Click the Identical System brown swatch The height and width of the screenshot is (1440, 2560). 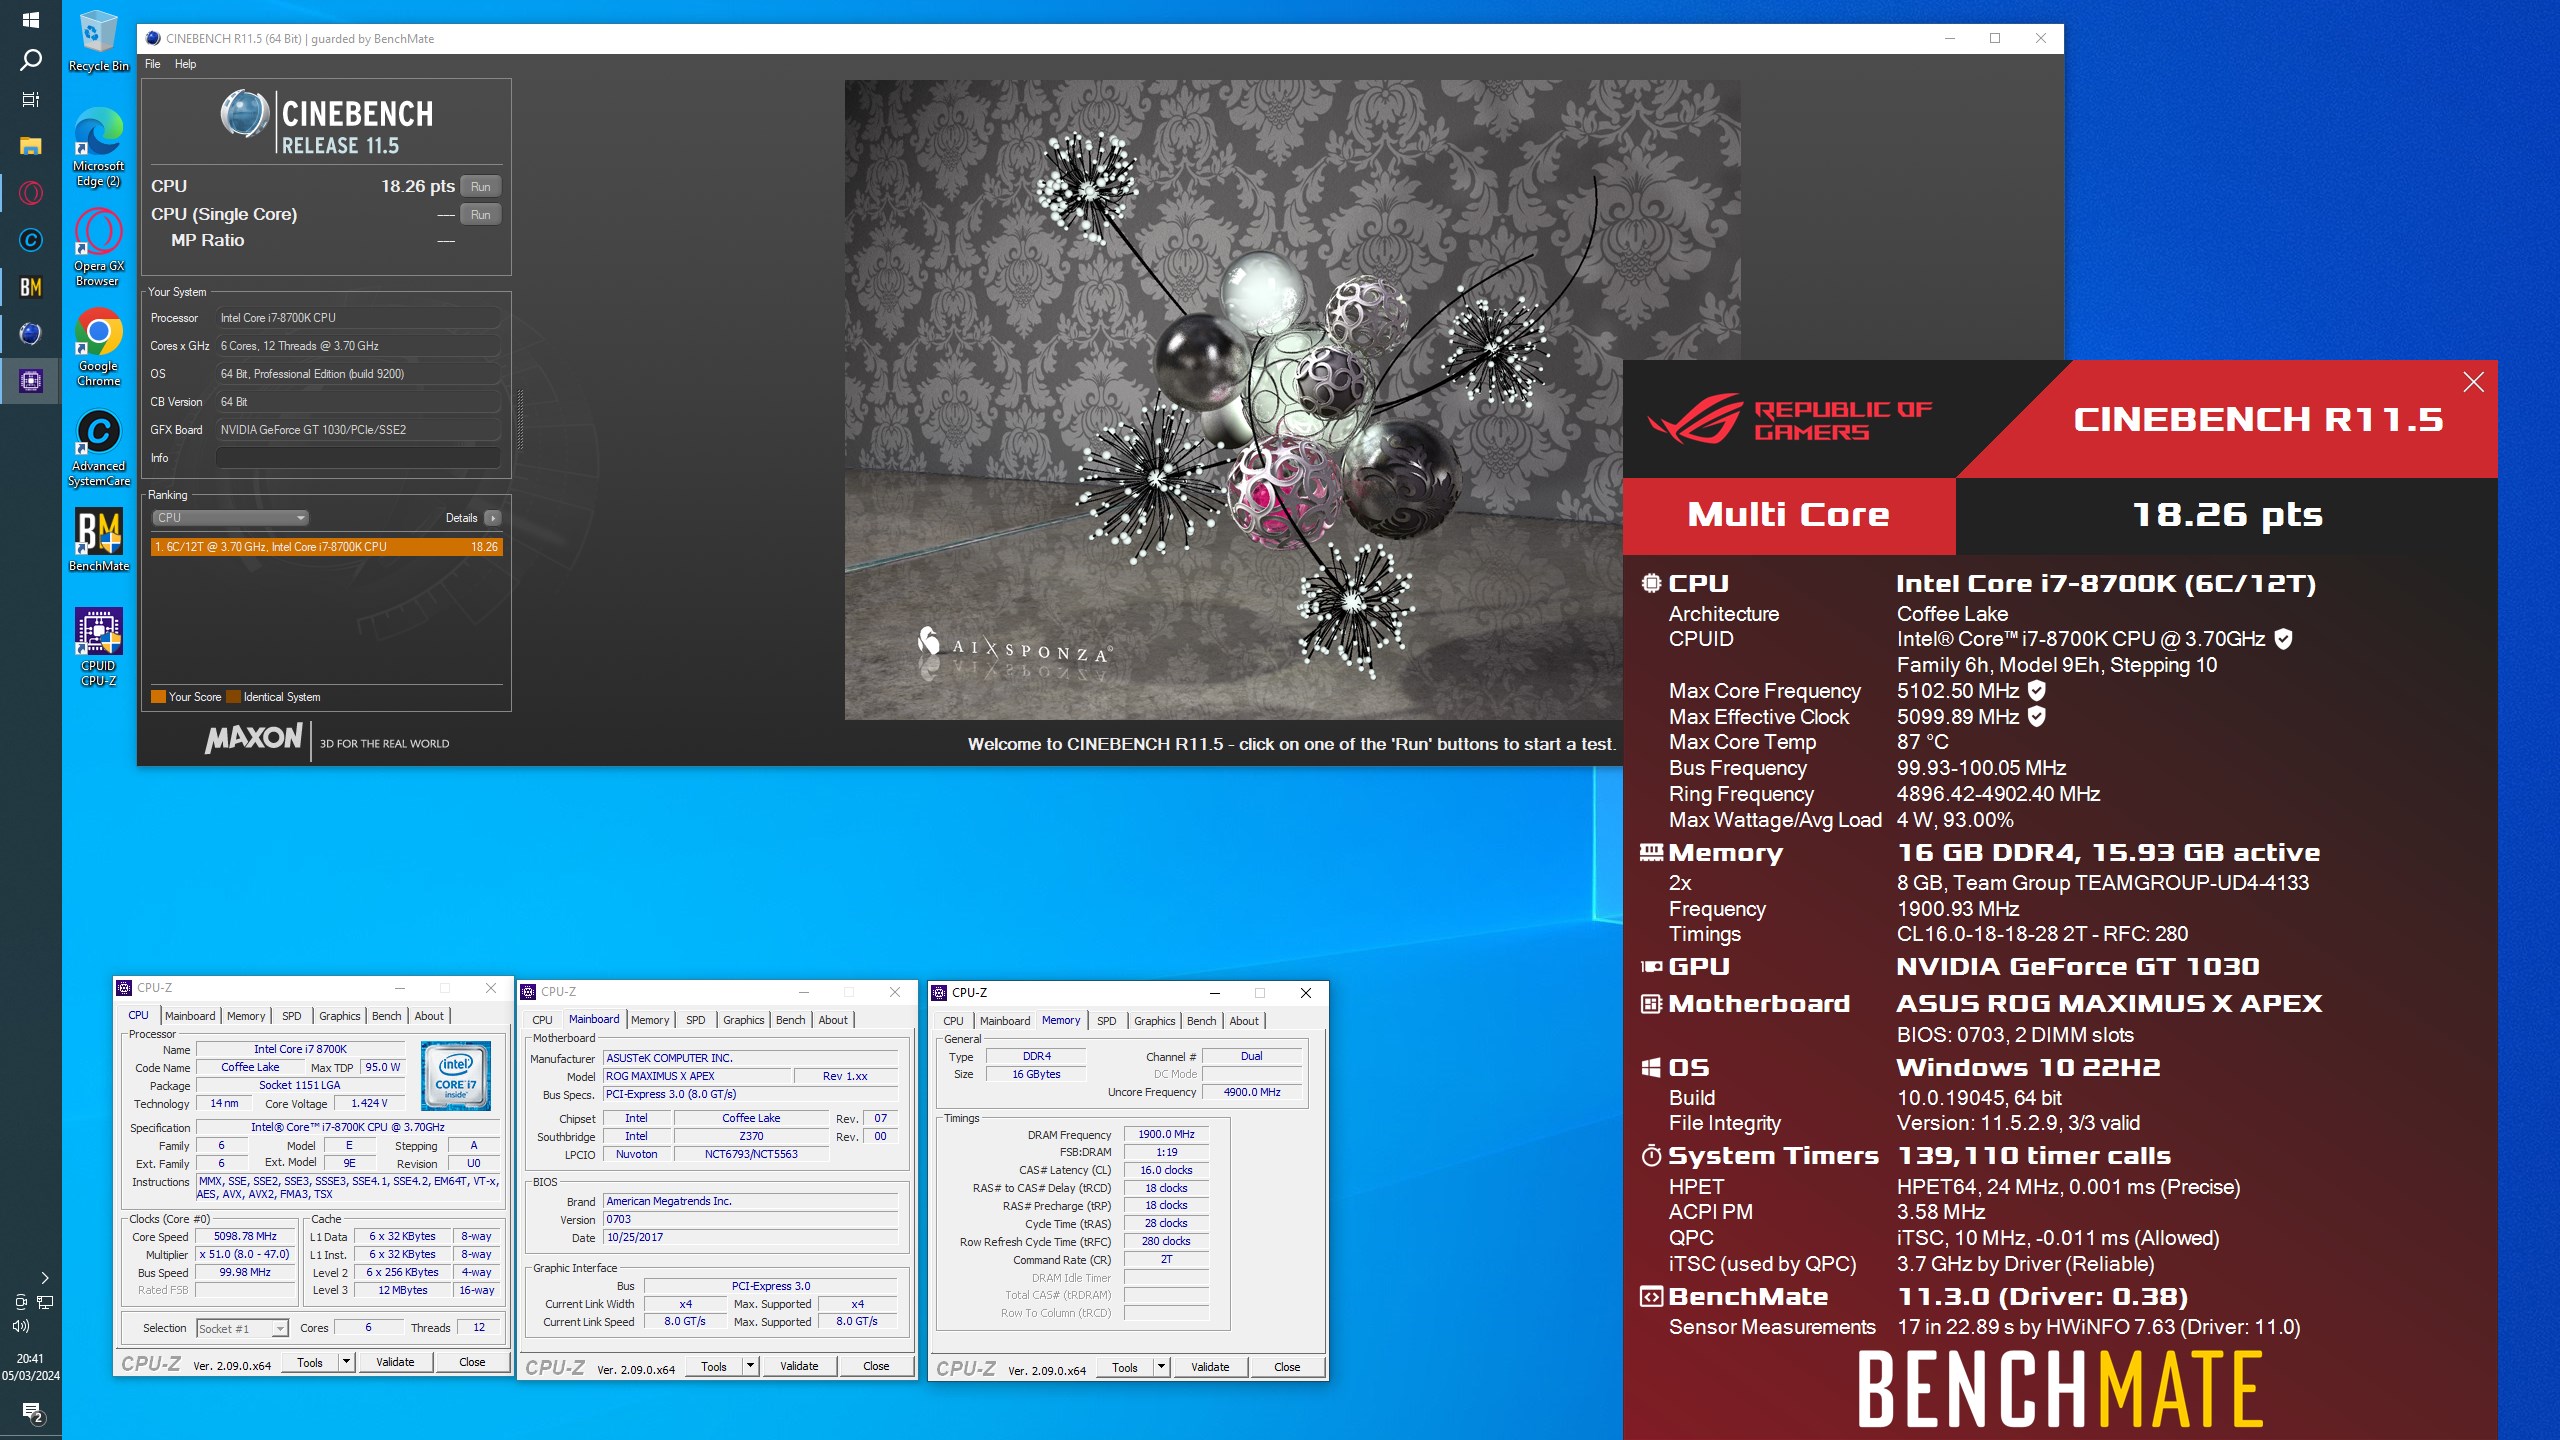pyautogui.click(x=233, y=697)
